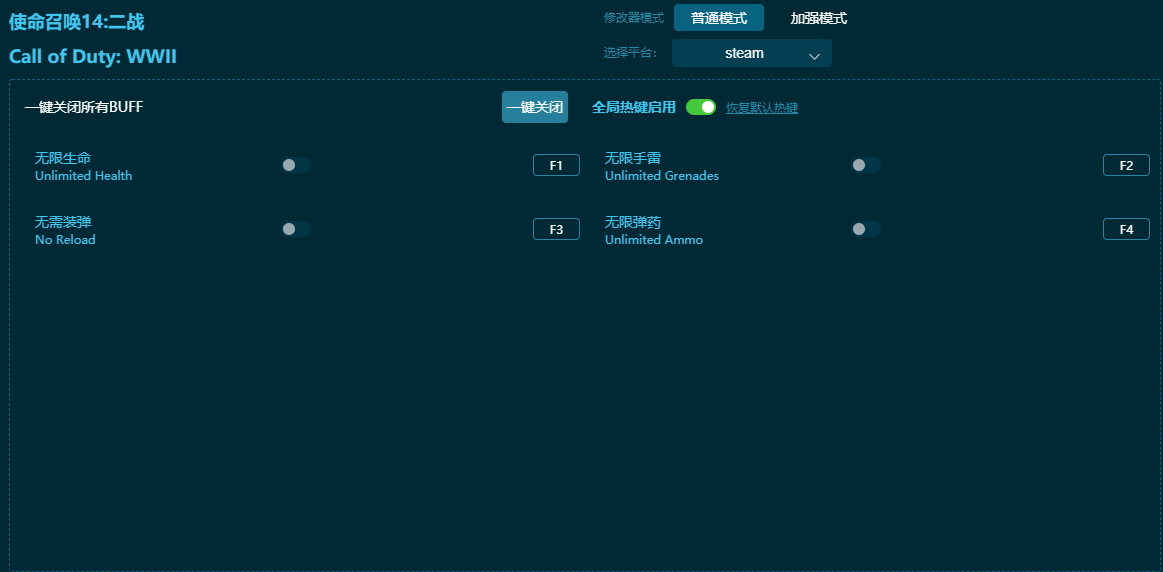The width and height of the screenshot is (1163, 572).
Task: Turn on the Unlimited Ammo toggle
Action: pos(865,229)
